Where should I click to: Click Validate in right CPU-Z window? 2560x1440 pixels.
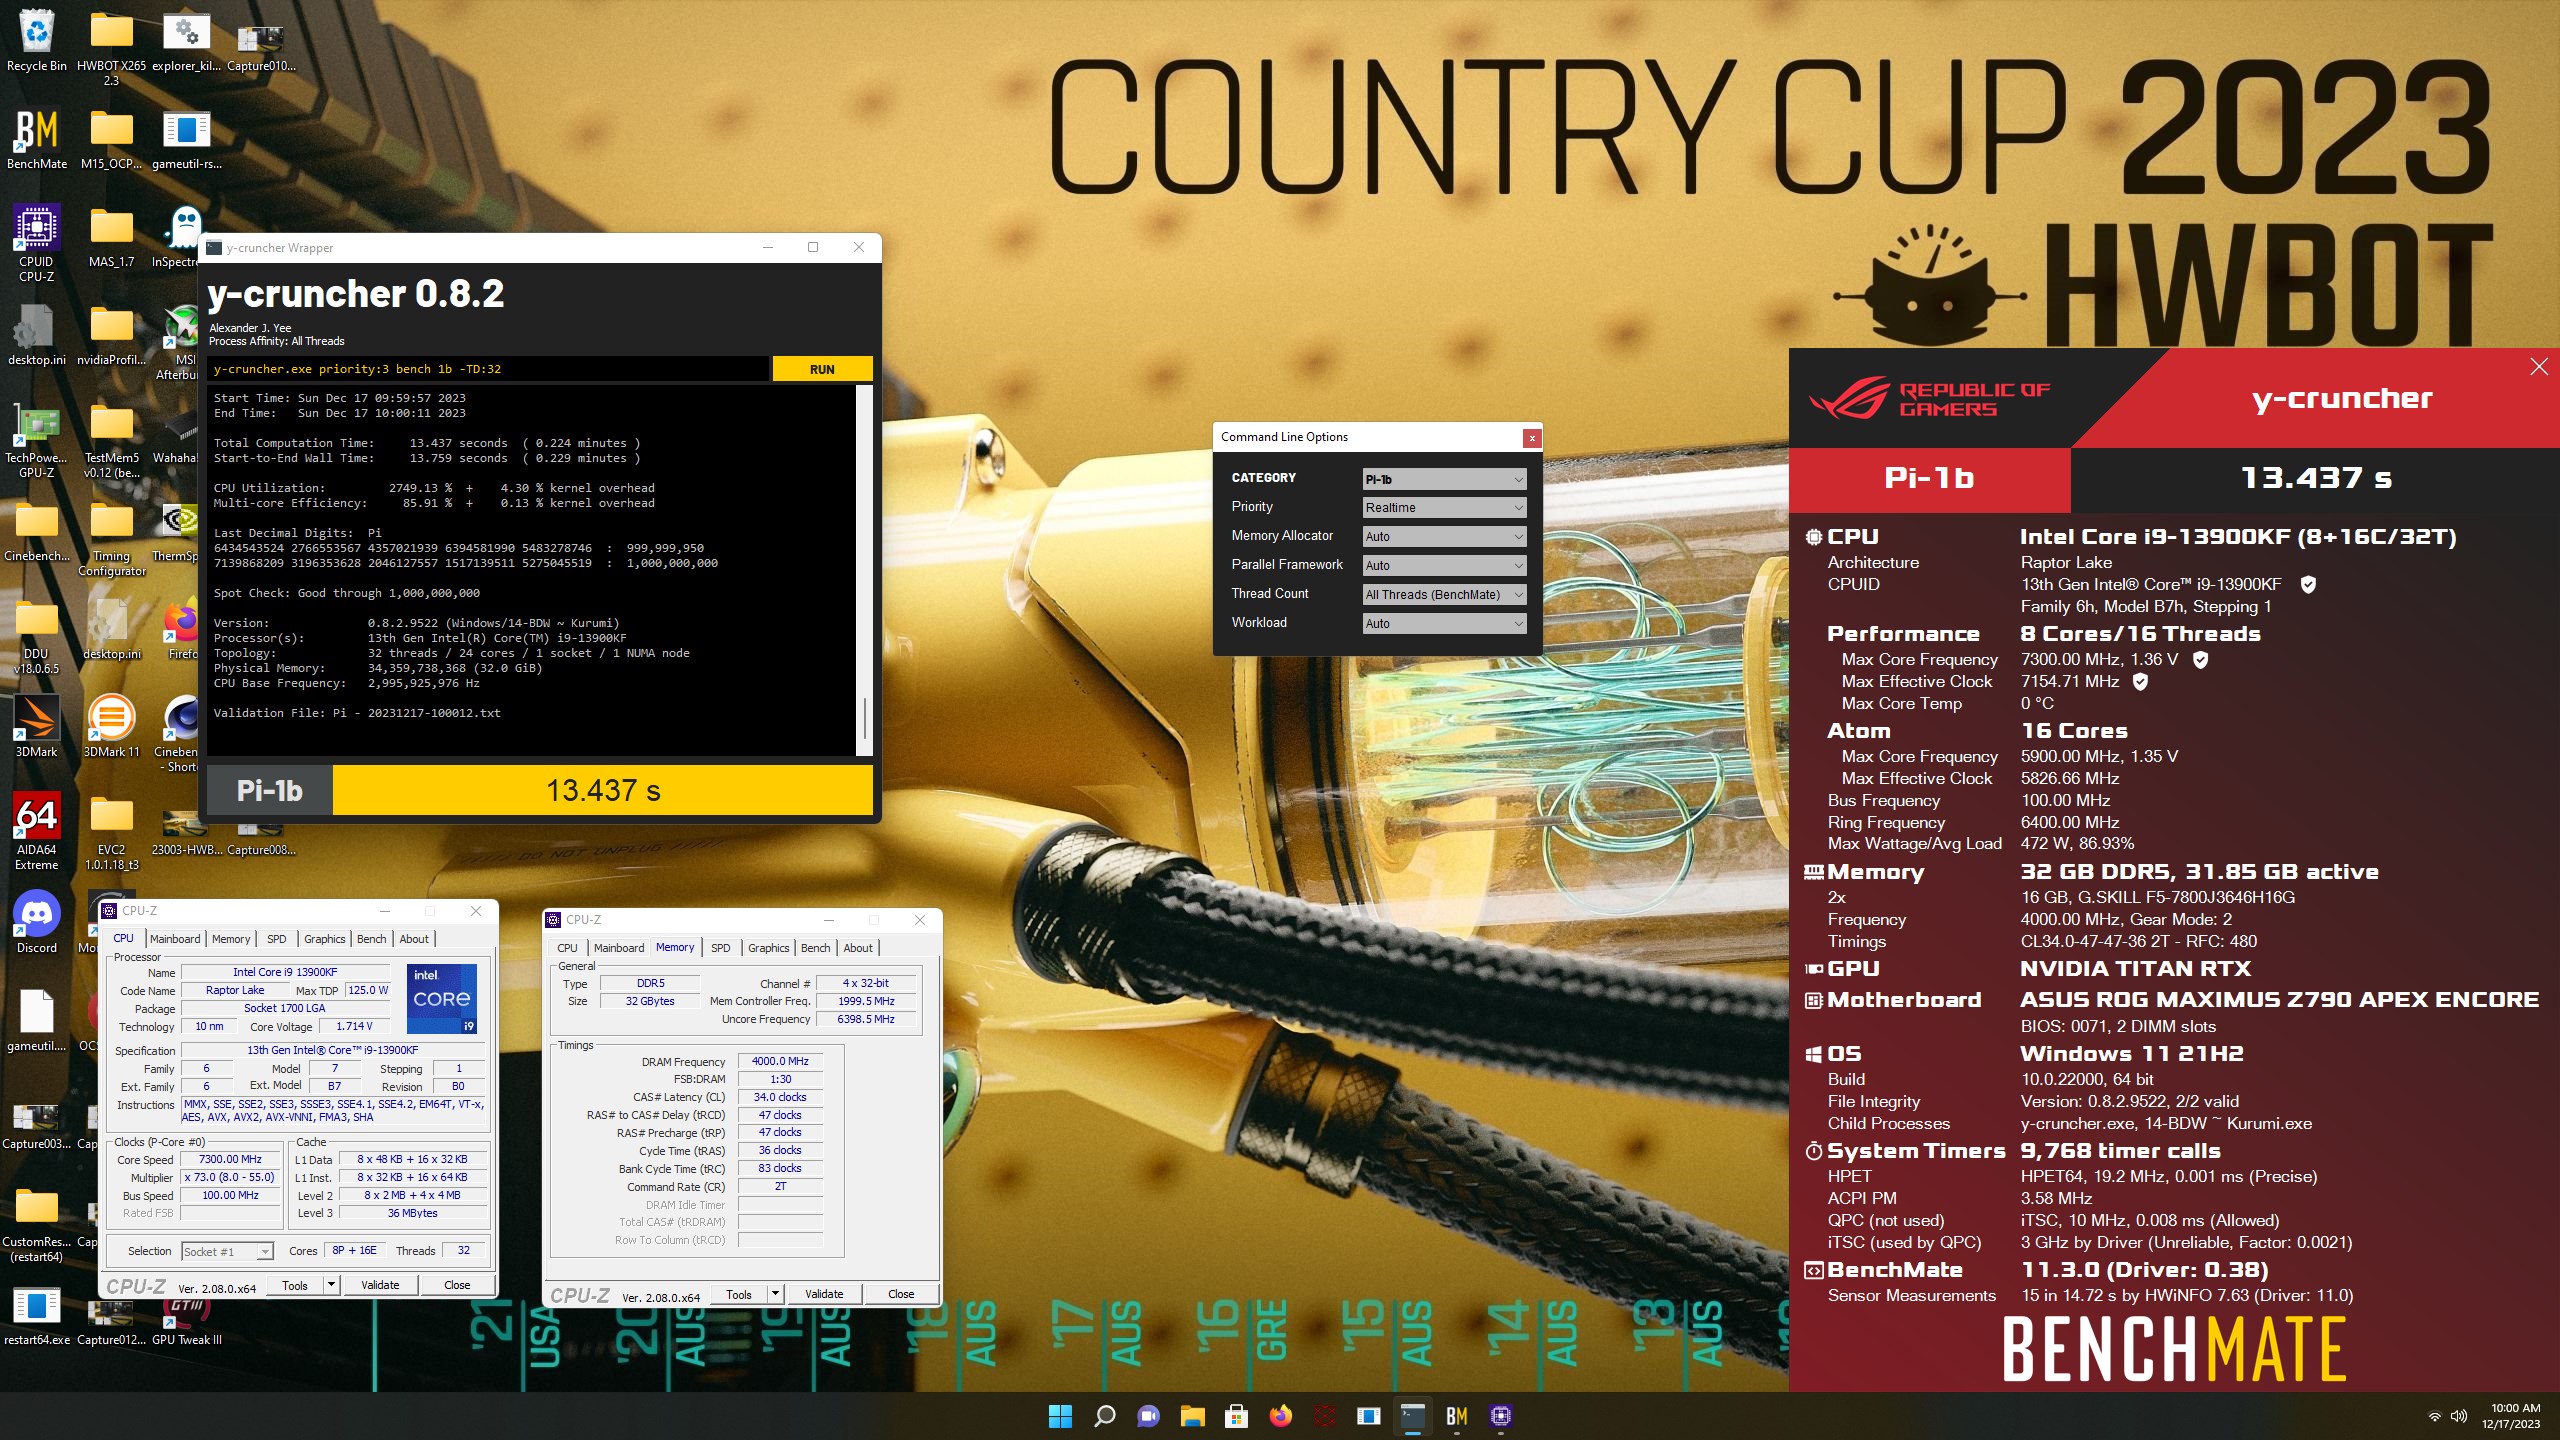click(x=824, y=1294)
